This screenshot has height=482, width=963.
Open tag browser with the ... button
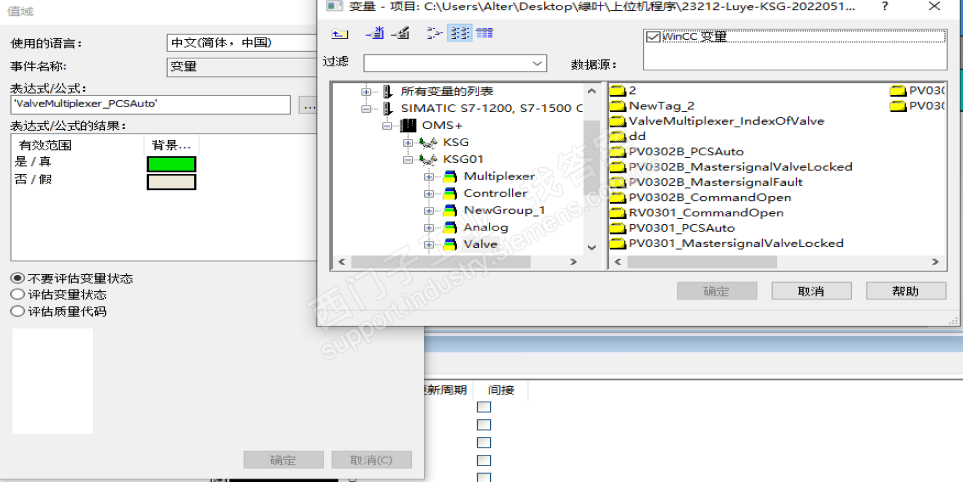(308, 106)
